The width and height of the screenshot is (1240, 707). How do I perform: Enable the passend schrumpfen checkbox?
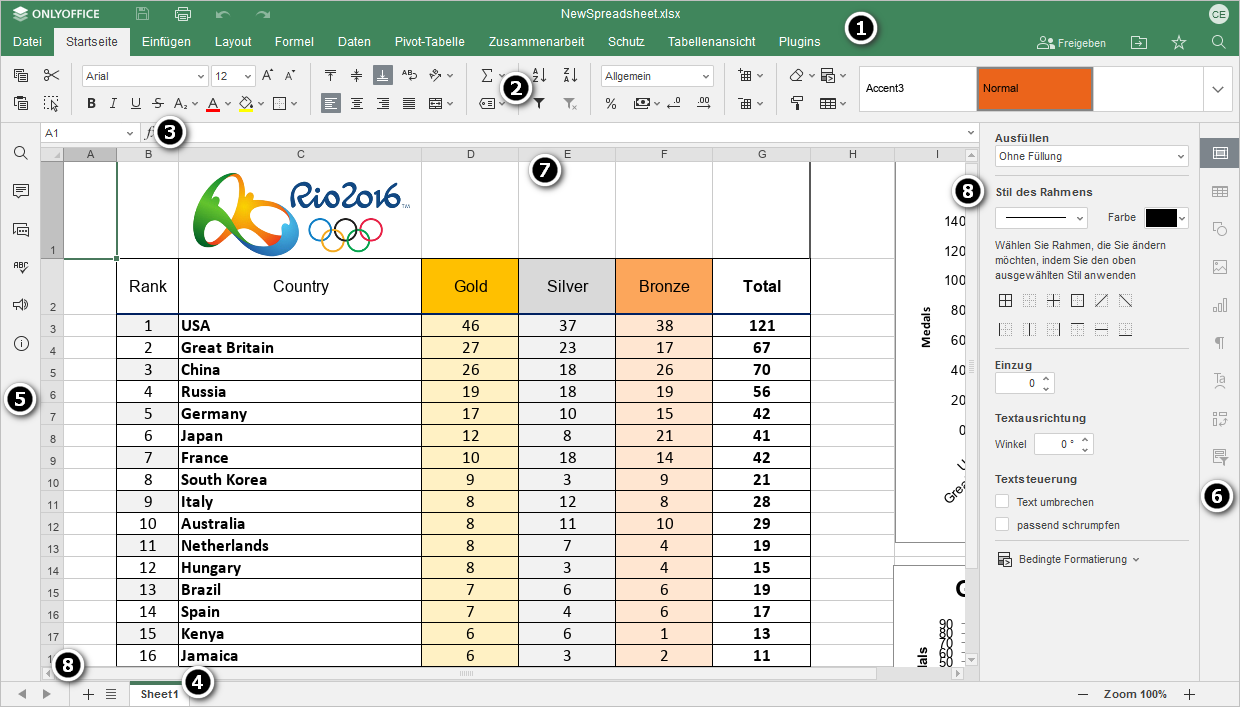click(x=1003, y=524)
